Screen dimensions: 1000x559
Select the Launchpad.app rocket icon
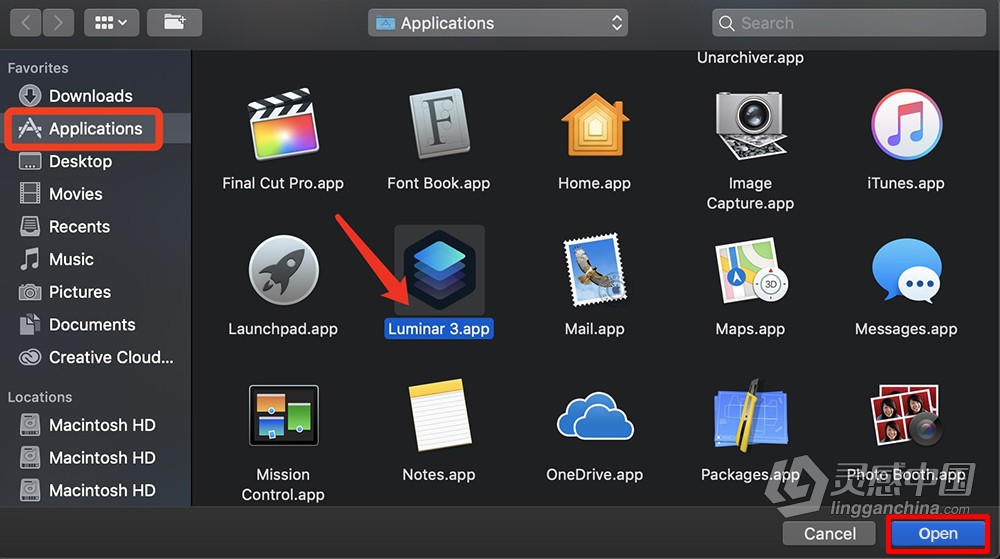click(x=283, y=270)
